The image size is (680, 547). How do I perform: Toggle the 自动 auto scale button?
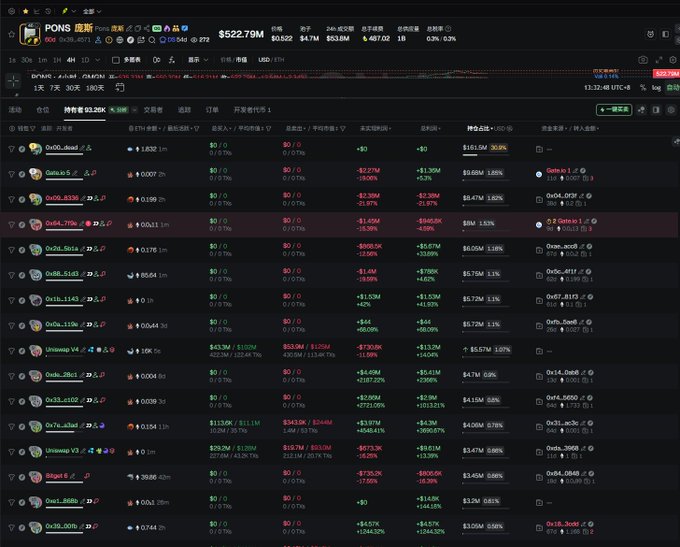pos(673,88)
